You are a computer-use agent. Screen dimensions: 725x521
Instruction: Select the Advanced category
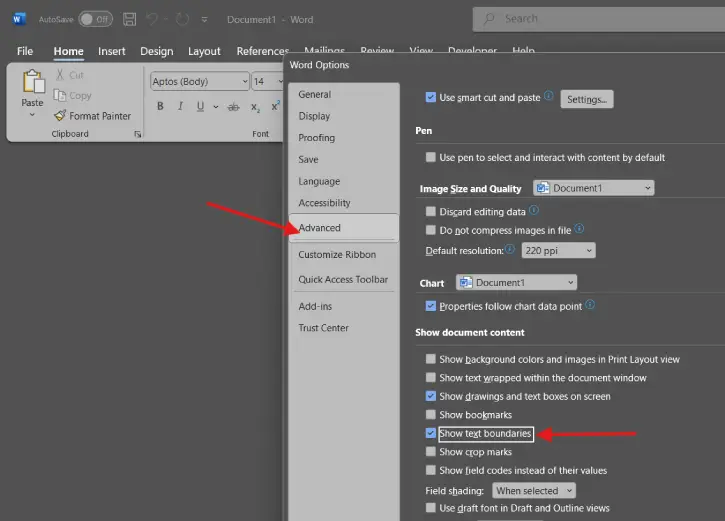(344, 227)
